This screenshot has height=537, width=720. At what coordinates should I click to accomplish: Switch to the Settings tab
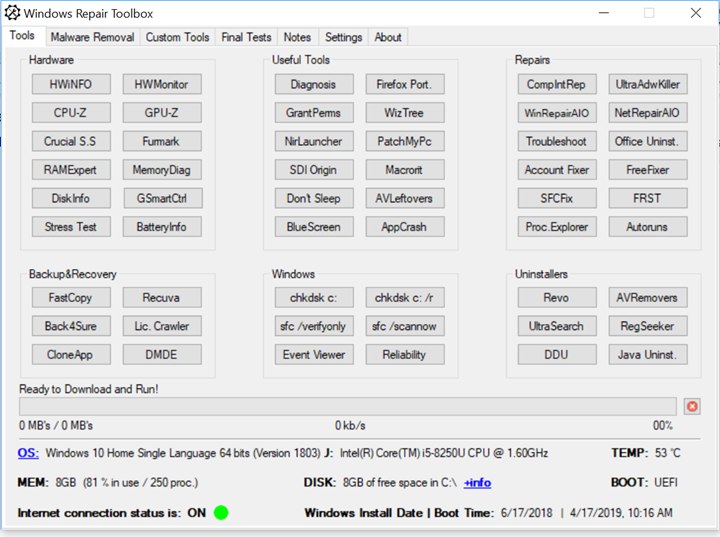click(x=343, y=37)
